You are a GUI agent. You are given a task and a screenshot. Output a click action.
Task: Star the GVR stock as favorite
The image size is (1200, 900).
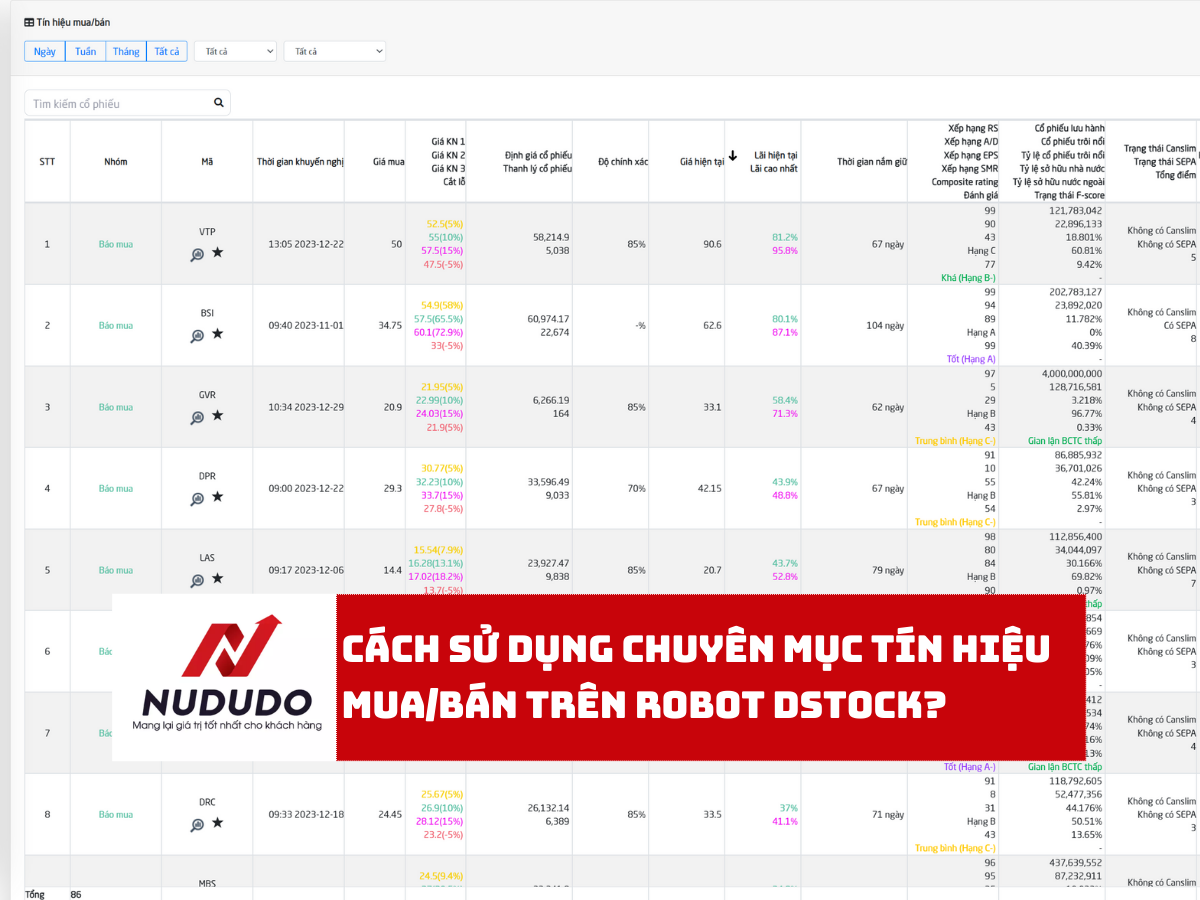point(217,416)
